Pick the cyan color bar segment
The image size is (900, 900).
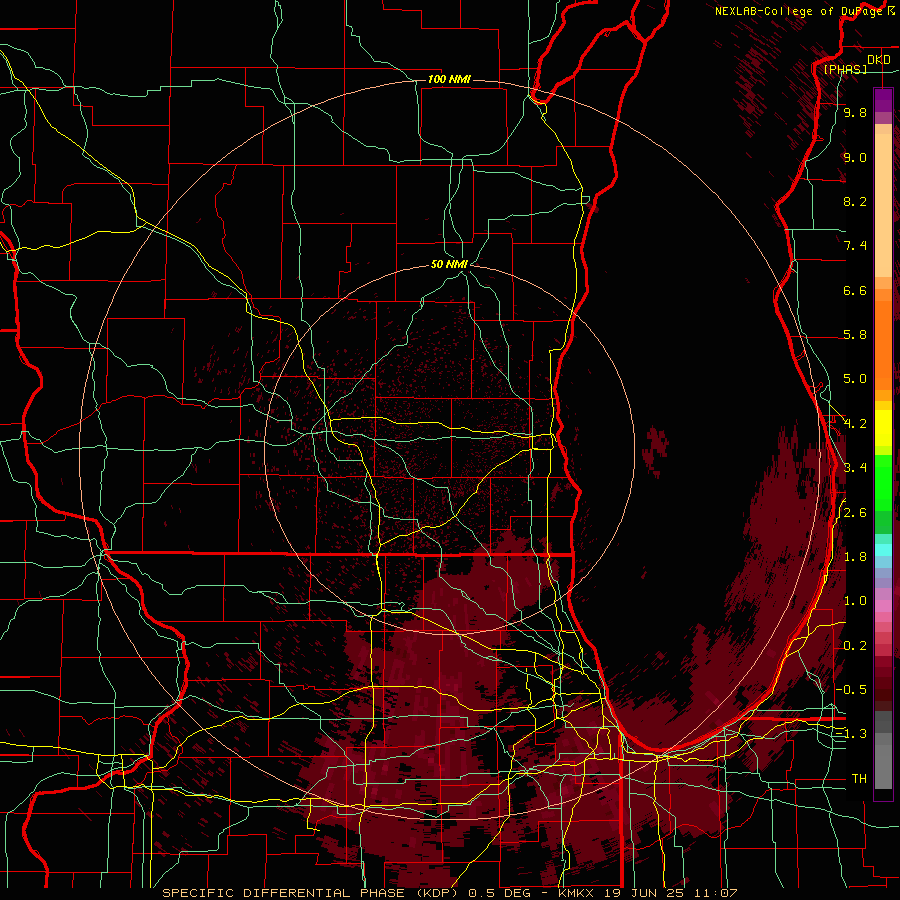883,550
